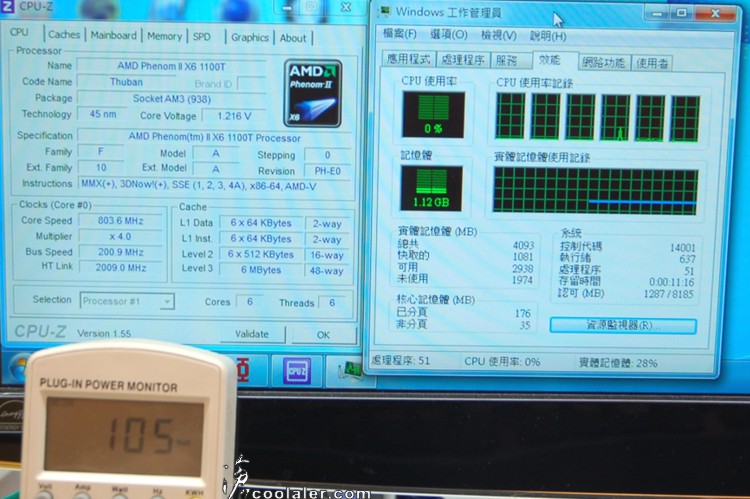The width and height of the screenshot is (750, 499).
Task: Click the Name field AMD Phenom II X6 1100T
Action: pos(171,66)
